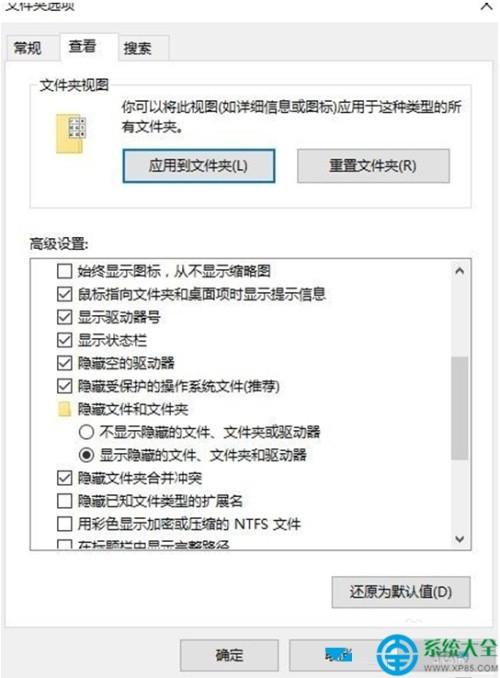
Task: Select 显示隐藏的文件、文件夹和驱动器 radio
Action: click(87, 455)
